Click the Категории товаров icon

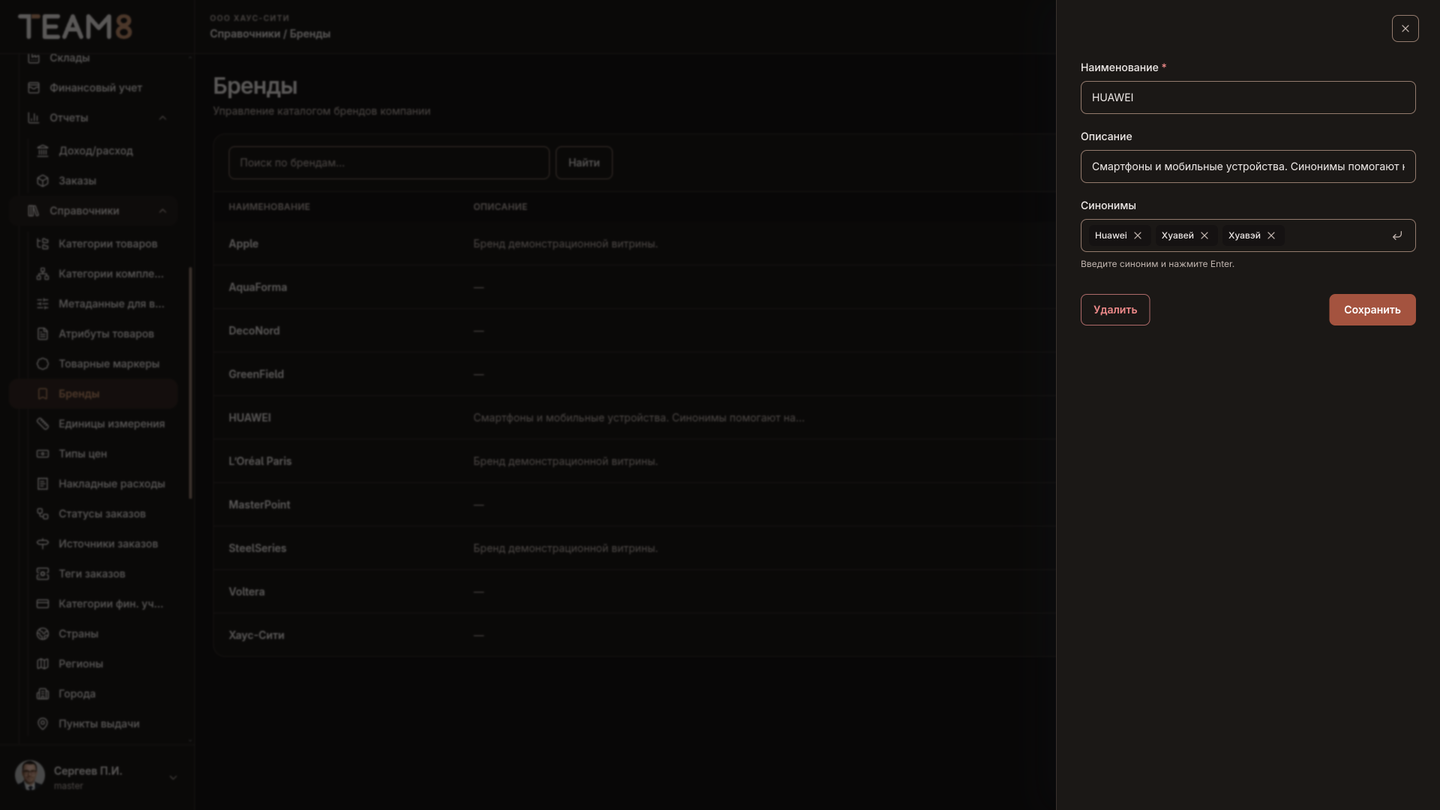coord(42,244)
